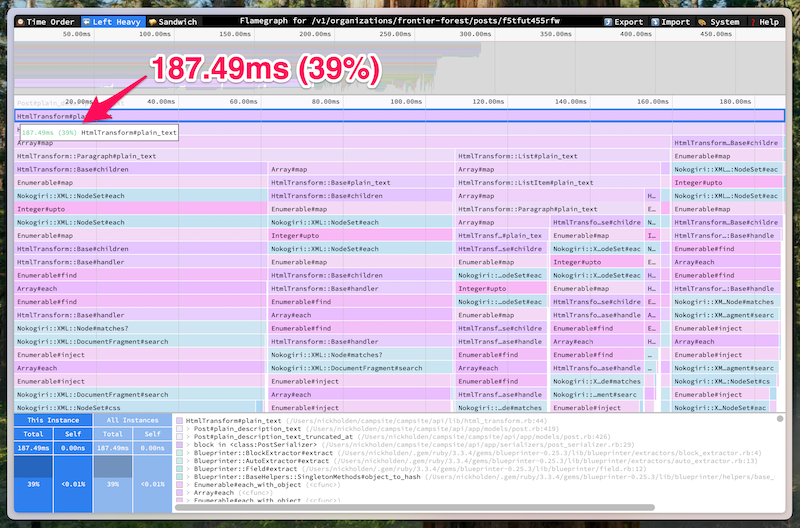
Task: Click the swatch beside Post#plain_description_text
Action: [x=180, y=429]
